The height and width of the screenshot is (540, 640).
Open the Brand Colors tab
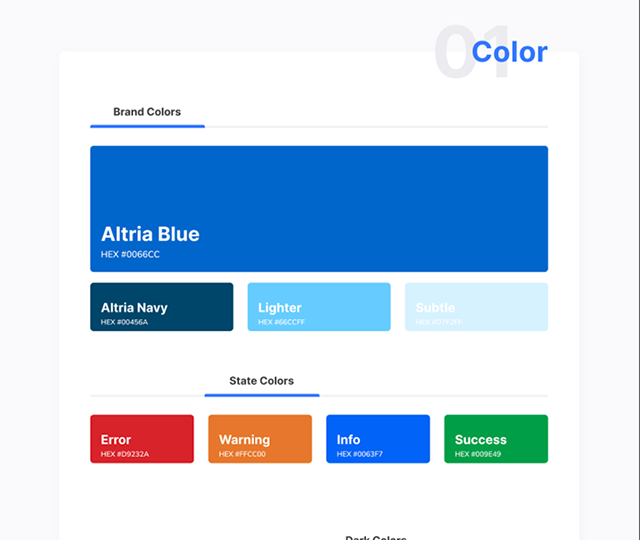pyautogui.click(x=147, y=112)
